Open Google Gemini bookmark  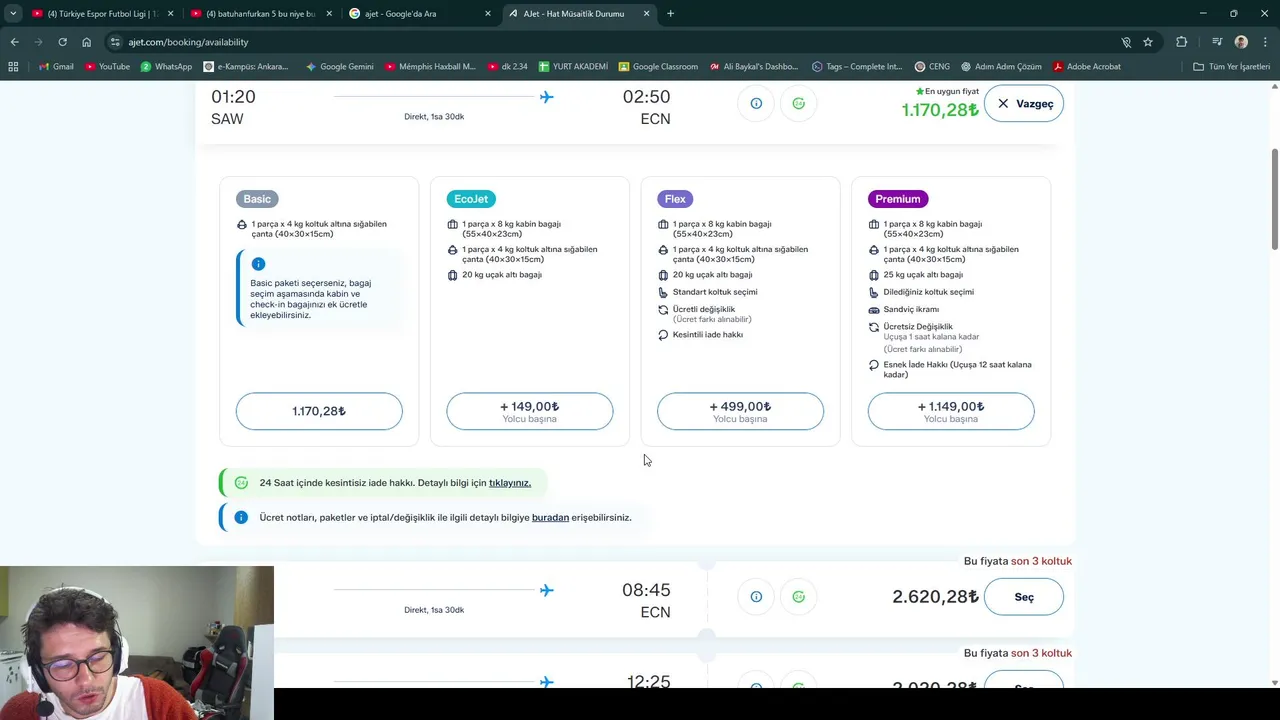[340, 67]
